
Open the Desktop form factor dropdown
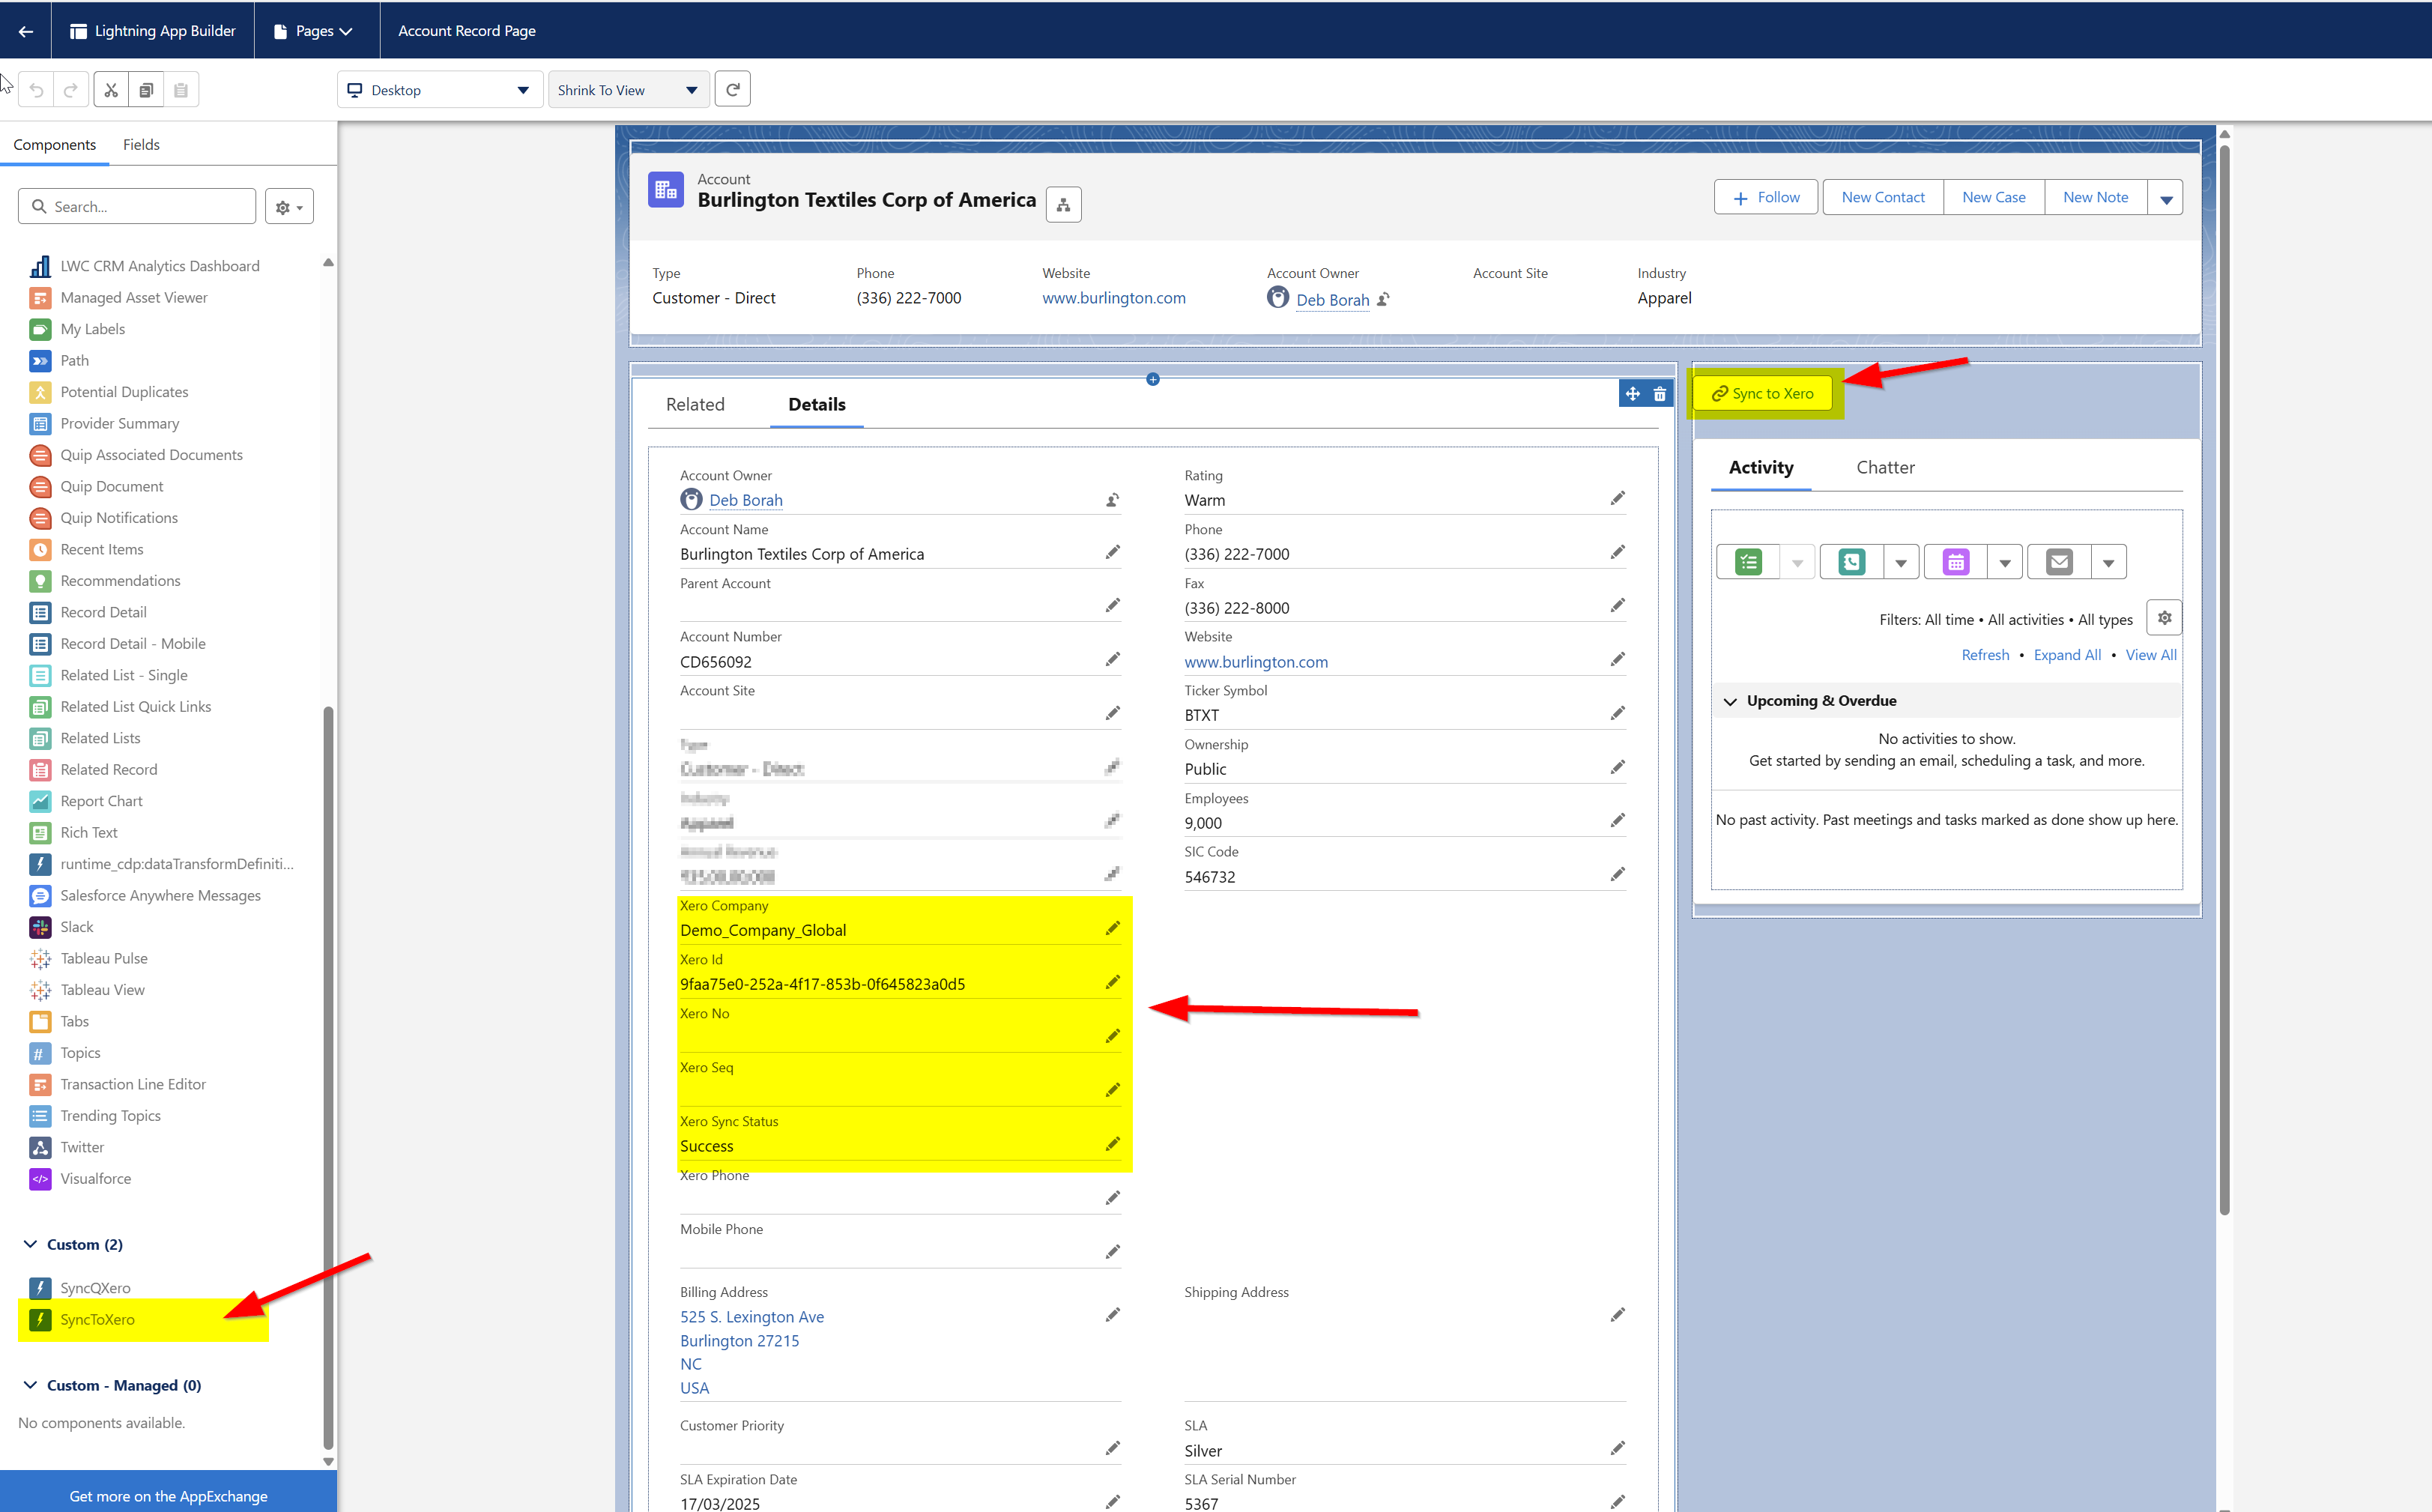[x=440, y=90]
